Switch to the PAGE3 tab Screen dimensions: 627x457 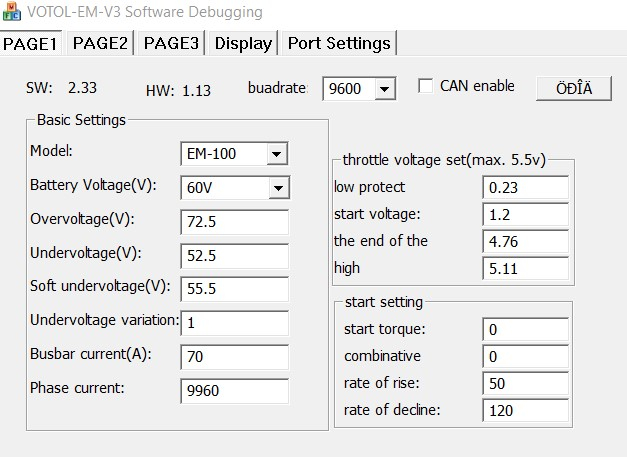pyautogui.click(x=171, y=43)
